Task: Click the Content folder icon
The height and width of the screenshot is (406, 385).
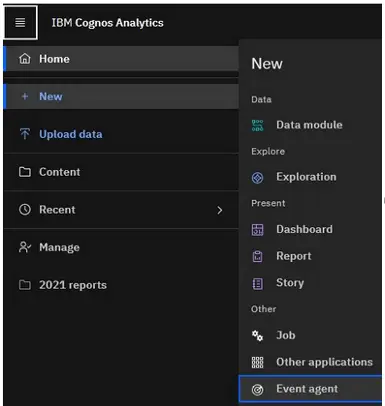Action: (25, 172)
